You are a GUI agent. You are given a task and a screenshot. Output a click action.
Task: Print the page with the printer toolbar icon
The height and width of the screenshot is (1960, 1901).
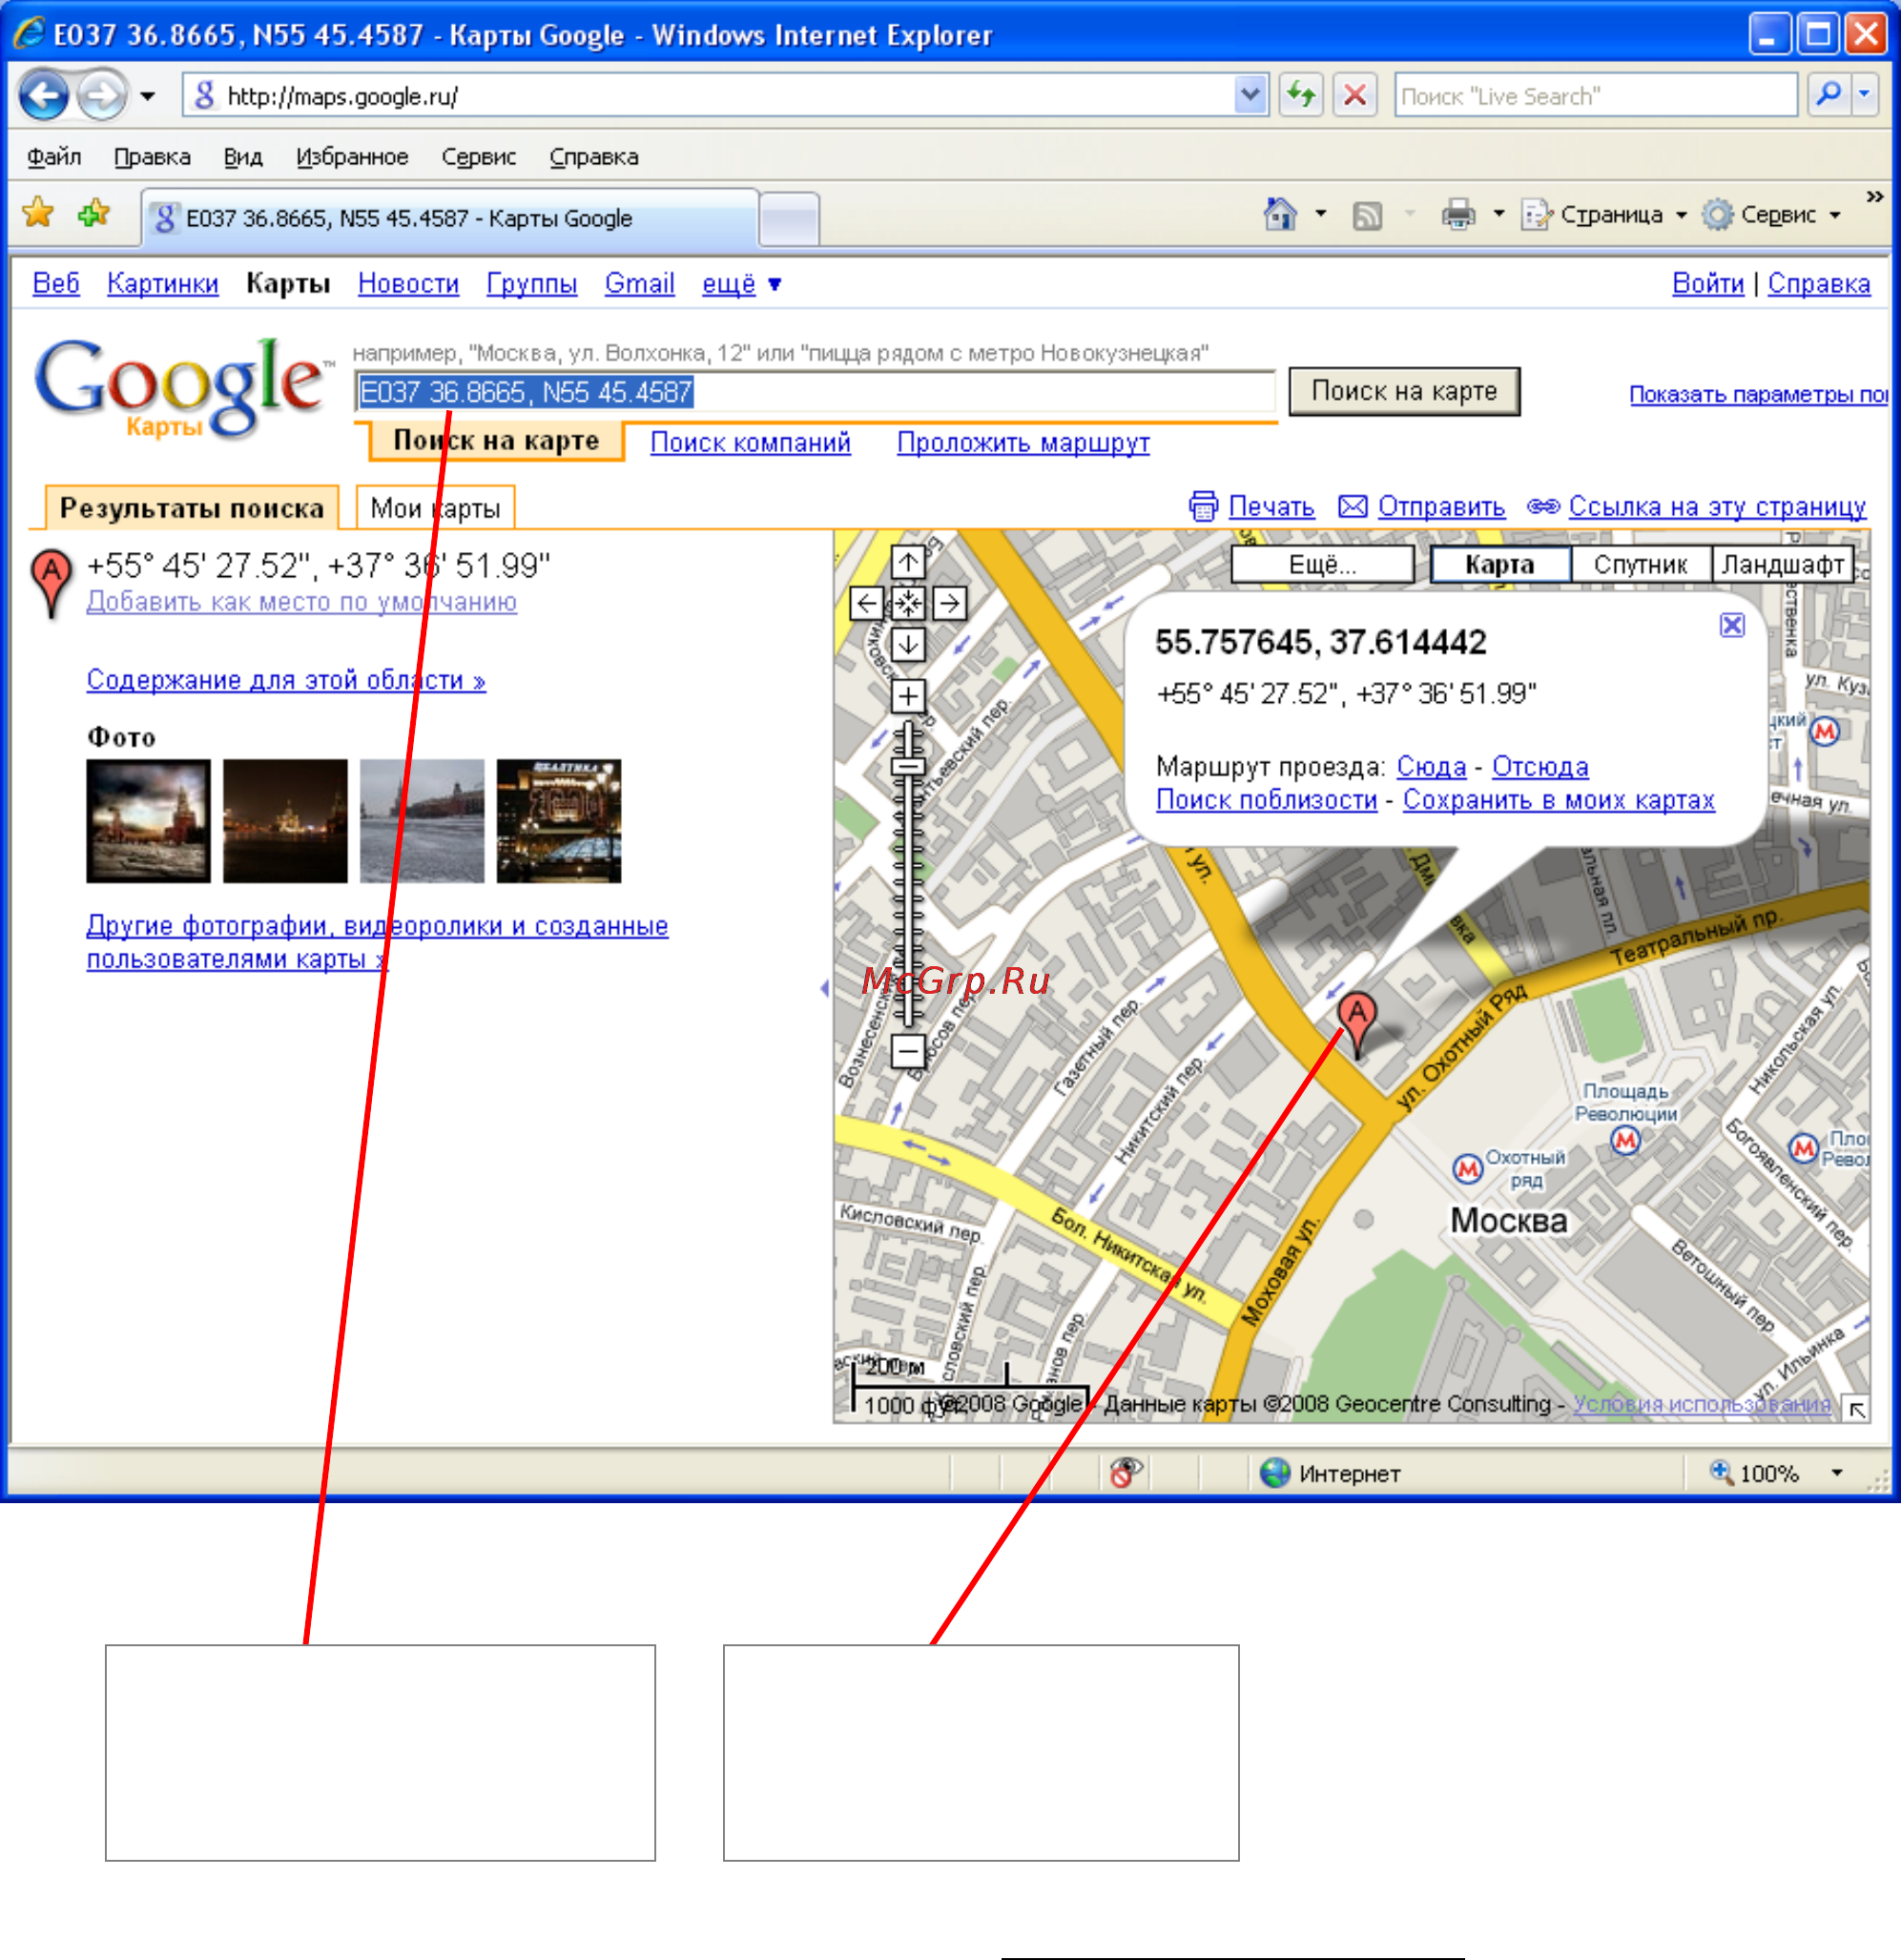1458,214
